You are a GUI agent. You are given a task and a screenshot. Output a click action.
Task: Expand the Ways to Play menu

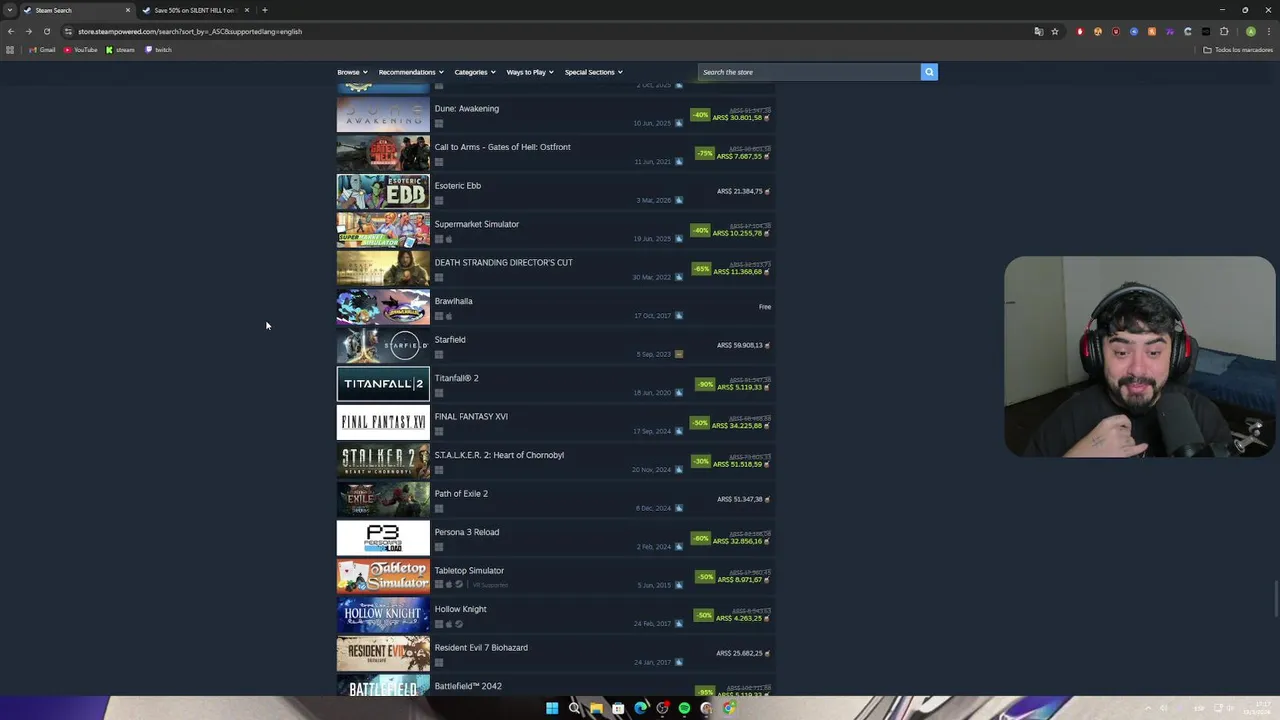point(529,72)
